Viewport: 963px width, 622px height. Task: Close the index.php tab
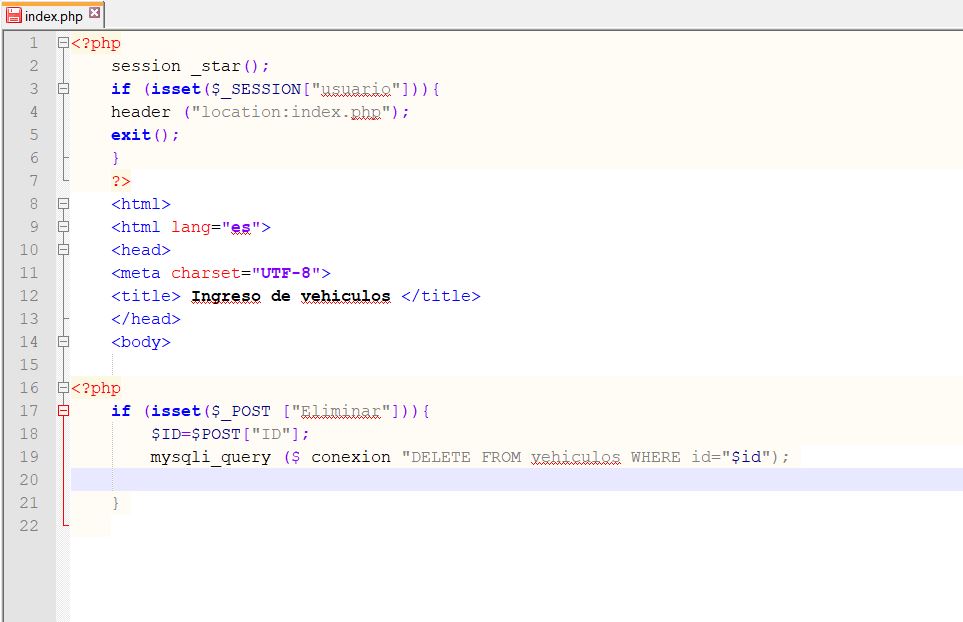click(94, 14)
